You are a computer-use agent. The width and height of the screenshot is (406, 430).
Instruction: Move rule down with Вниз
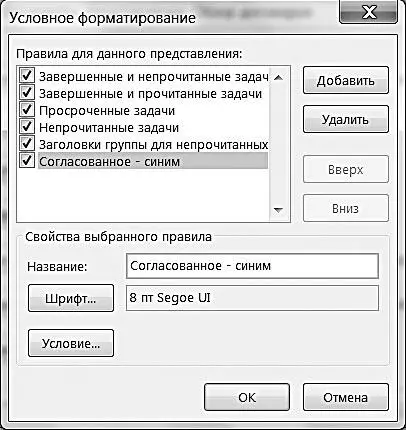tap(346, 208)
